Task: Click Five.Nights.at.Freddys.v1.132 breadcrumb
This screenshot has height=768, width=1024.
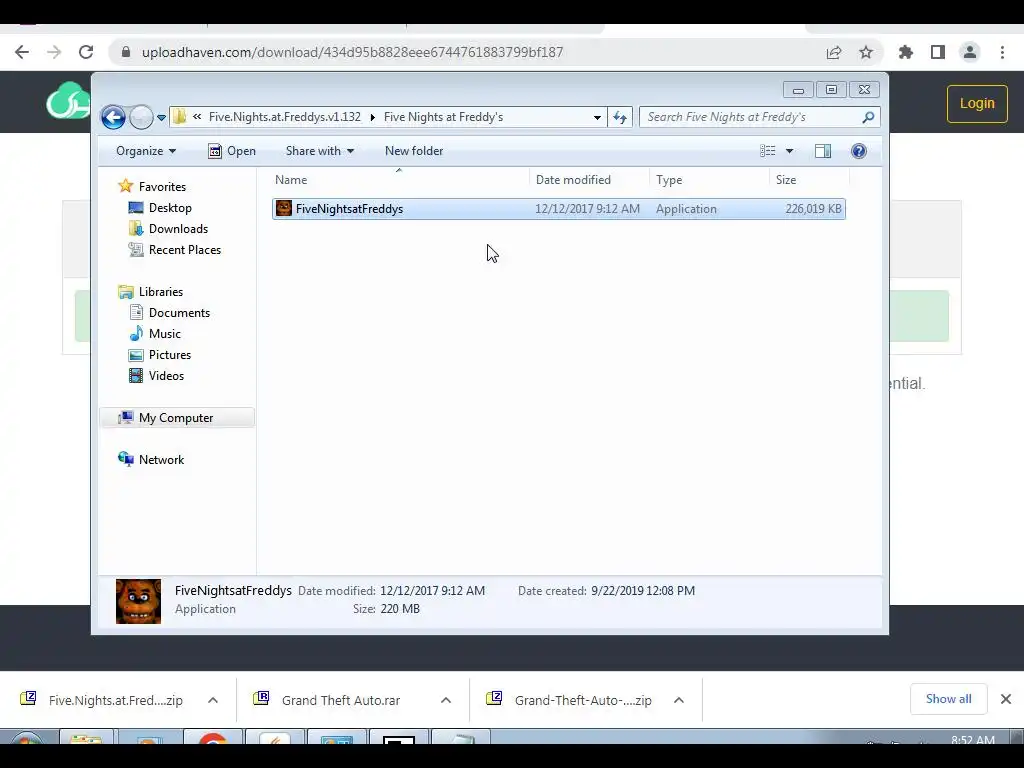Action: 285,117
